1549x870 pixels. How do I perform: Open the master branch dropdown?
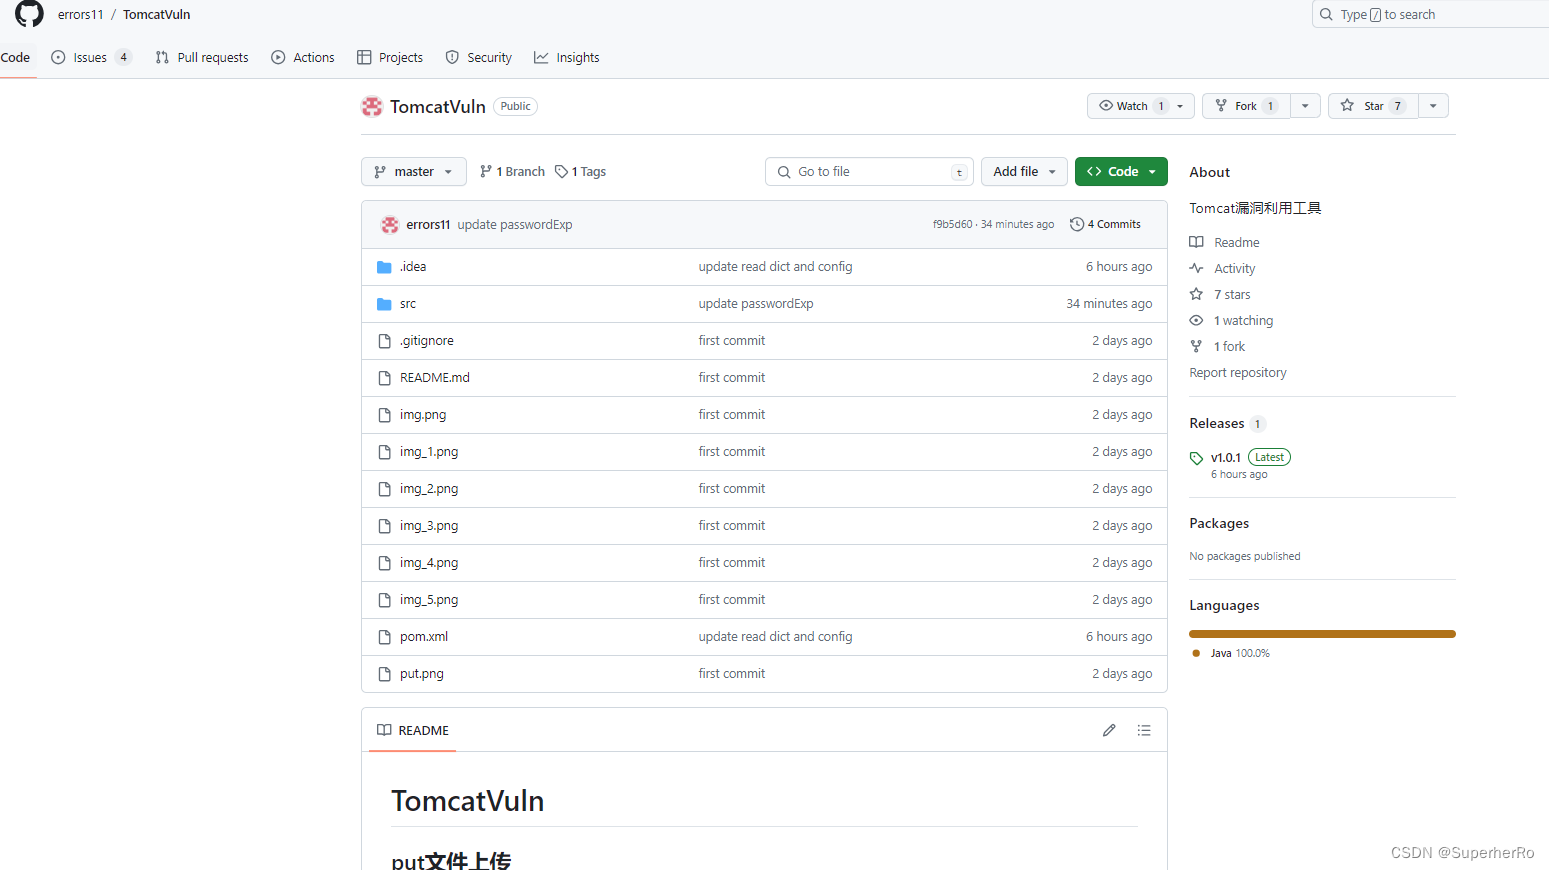pyautogui.click(x=413, y=171)
